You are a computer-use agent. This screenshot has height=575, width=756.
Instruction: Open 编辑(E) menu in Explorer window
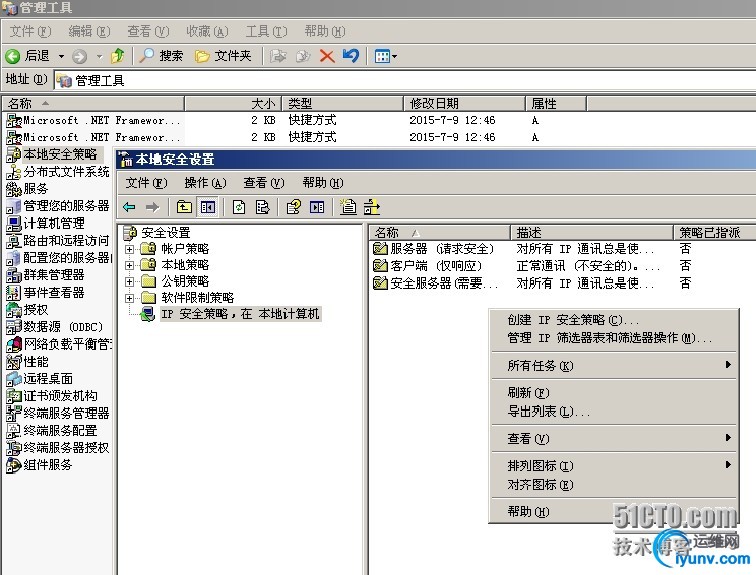[89, 31]
